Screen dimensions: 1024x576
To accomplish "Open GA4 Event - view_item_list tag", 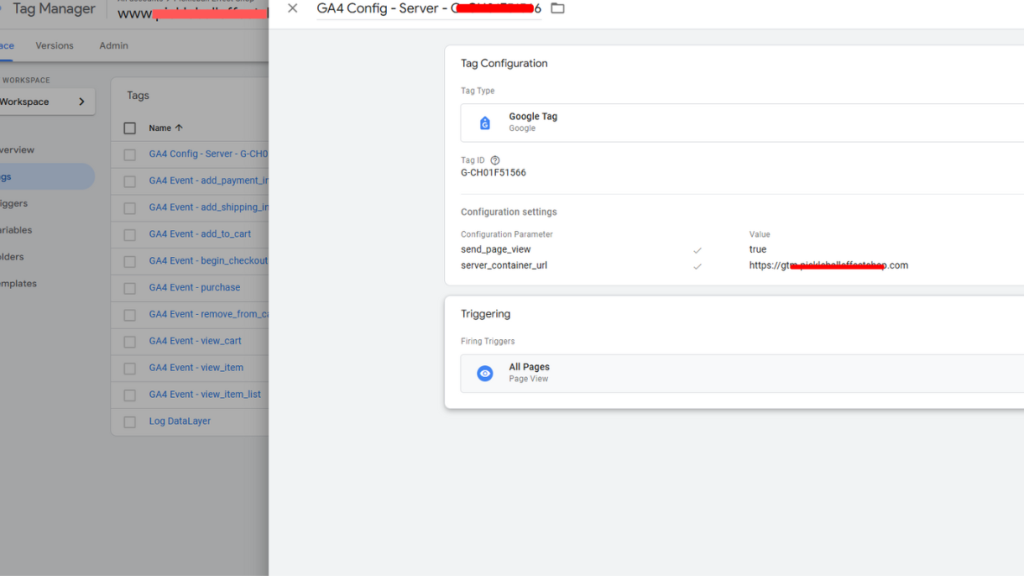I will coord(204,394).
